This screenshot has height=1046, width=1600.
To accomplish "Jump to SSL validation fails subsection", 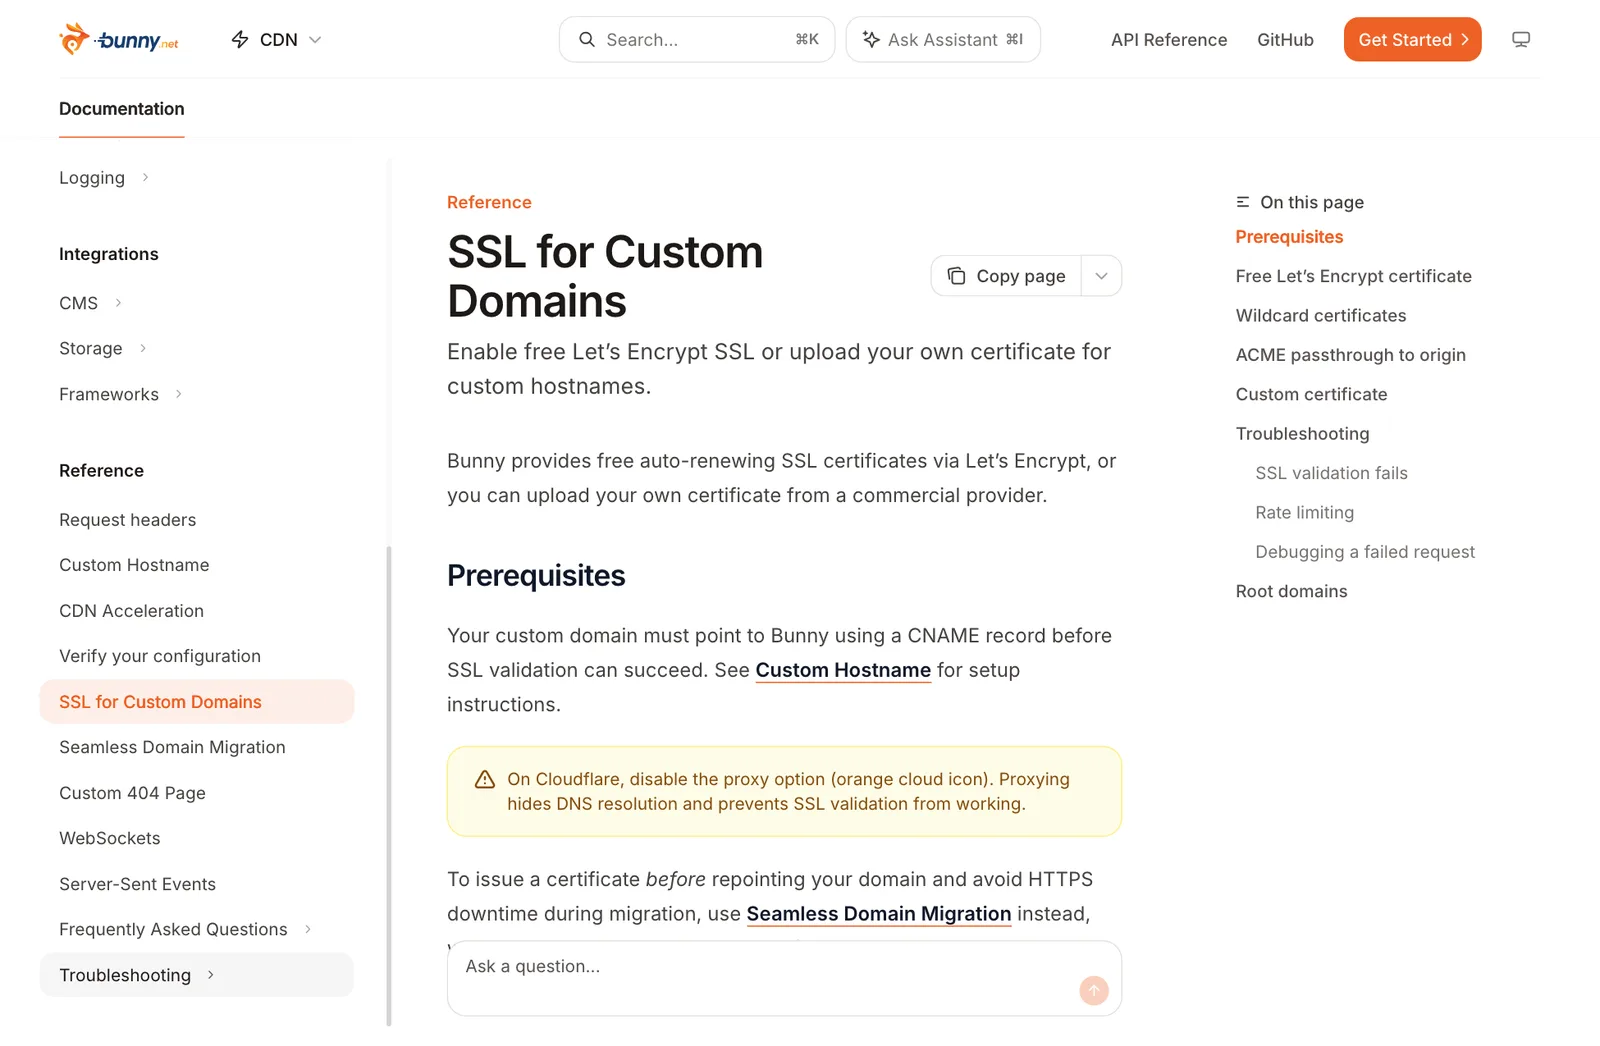I will point(1331,473).
